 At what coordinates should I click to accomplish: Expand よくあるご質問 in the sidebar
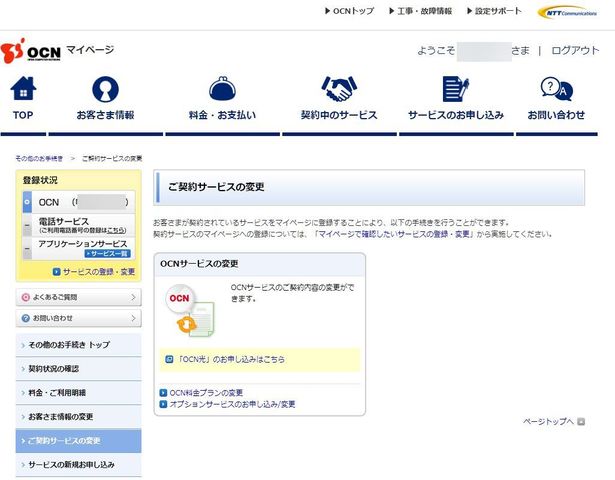pyautogui.click(x=78, y=297)
